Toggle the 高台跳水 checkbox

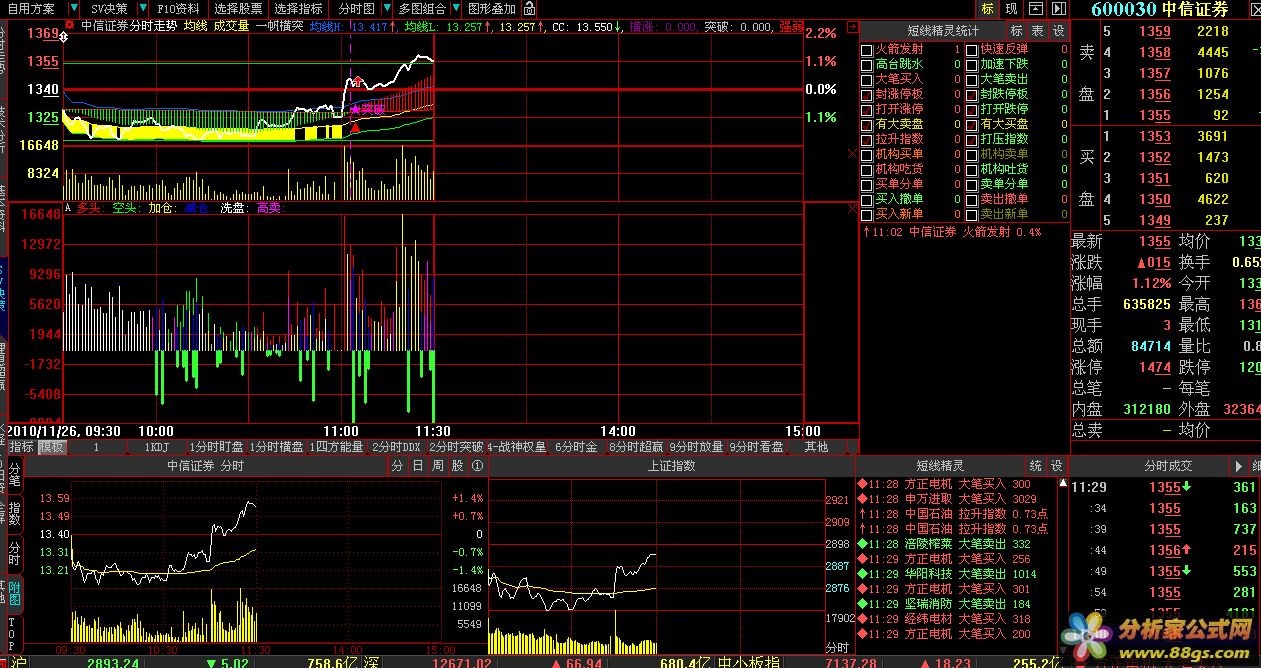[x=867, y=64]
